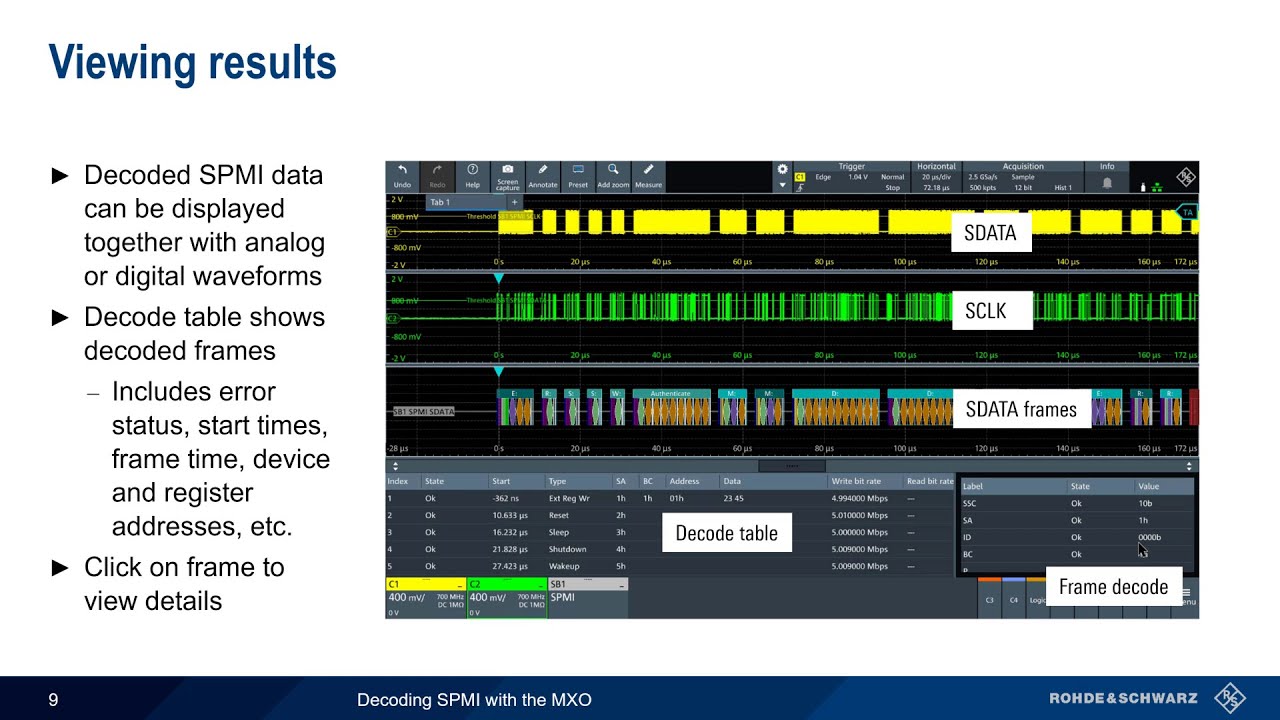The image size is (1280, 720).
Task: Open the Trigger settings panel
Action: (851, 177)
